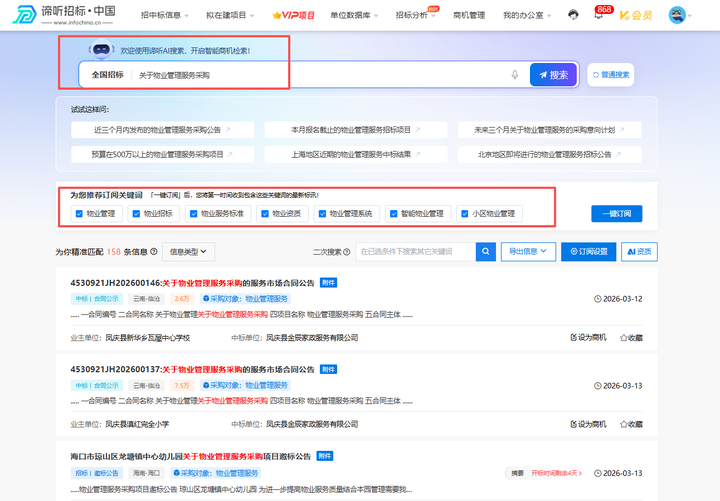Open 海口市琼山区龙塘镇中心幼儿园 invitation announcement

[191, 456]
